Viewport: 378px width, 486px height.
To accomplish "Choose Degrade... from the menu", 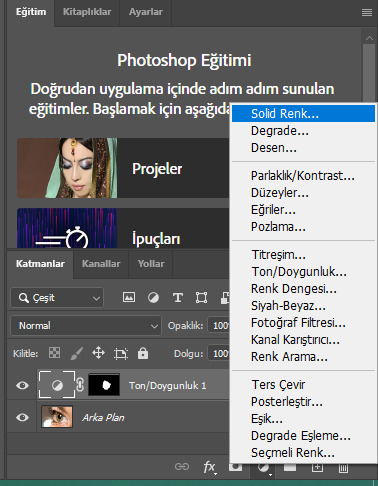I will (303, 131).
